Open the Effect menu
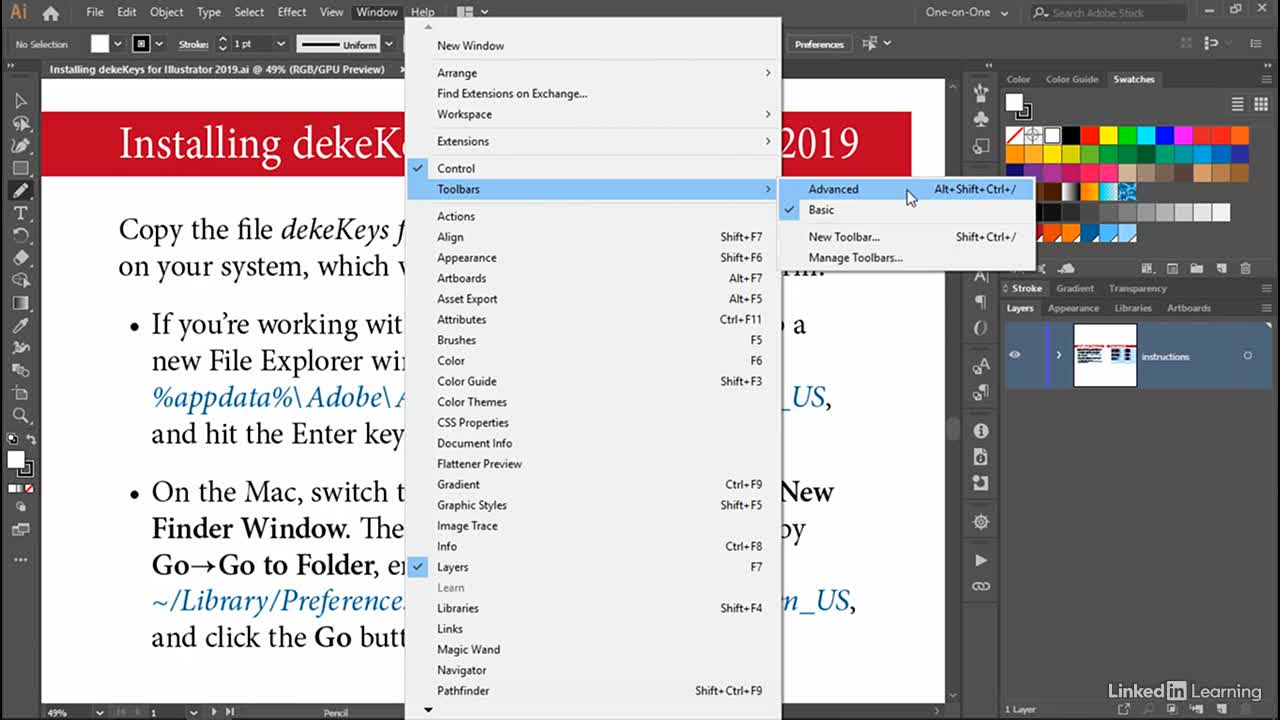 coord(292,12)
